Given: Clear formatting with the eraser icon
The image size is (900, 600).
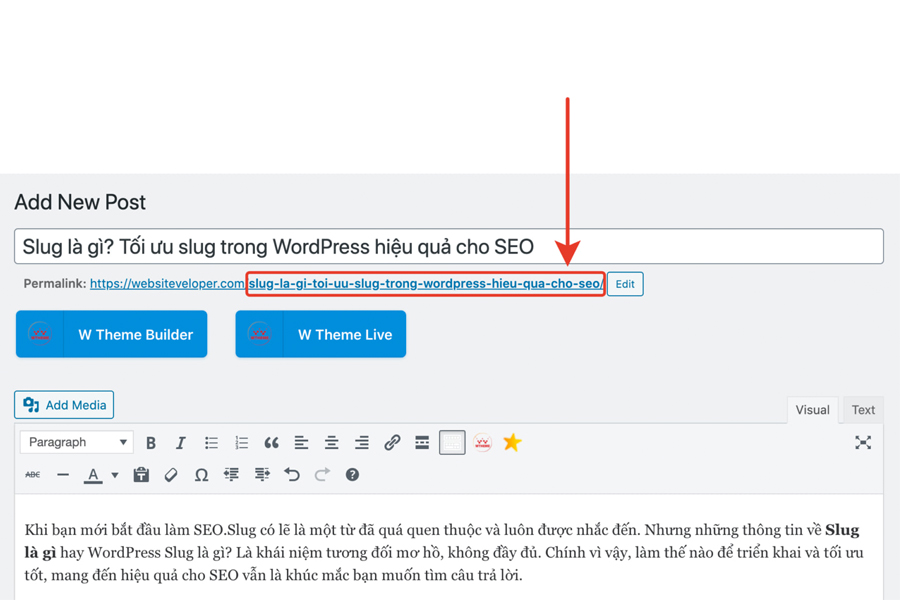Looking at the screenshot, I should click(x=171, y=475).
